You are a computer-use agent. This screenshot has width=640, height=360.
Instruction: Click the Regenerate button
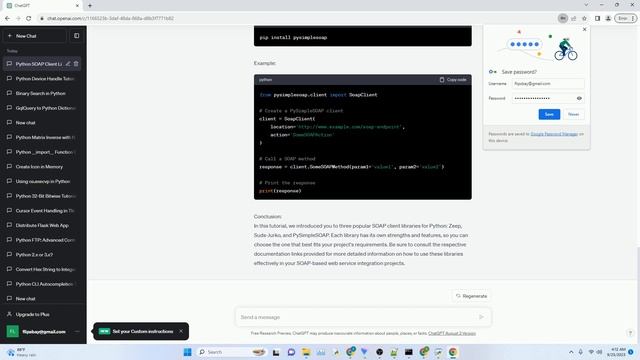(471, 296)
